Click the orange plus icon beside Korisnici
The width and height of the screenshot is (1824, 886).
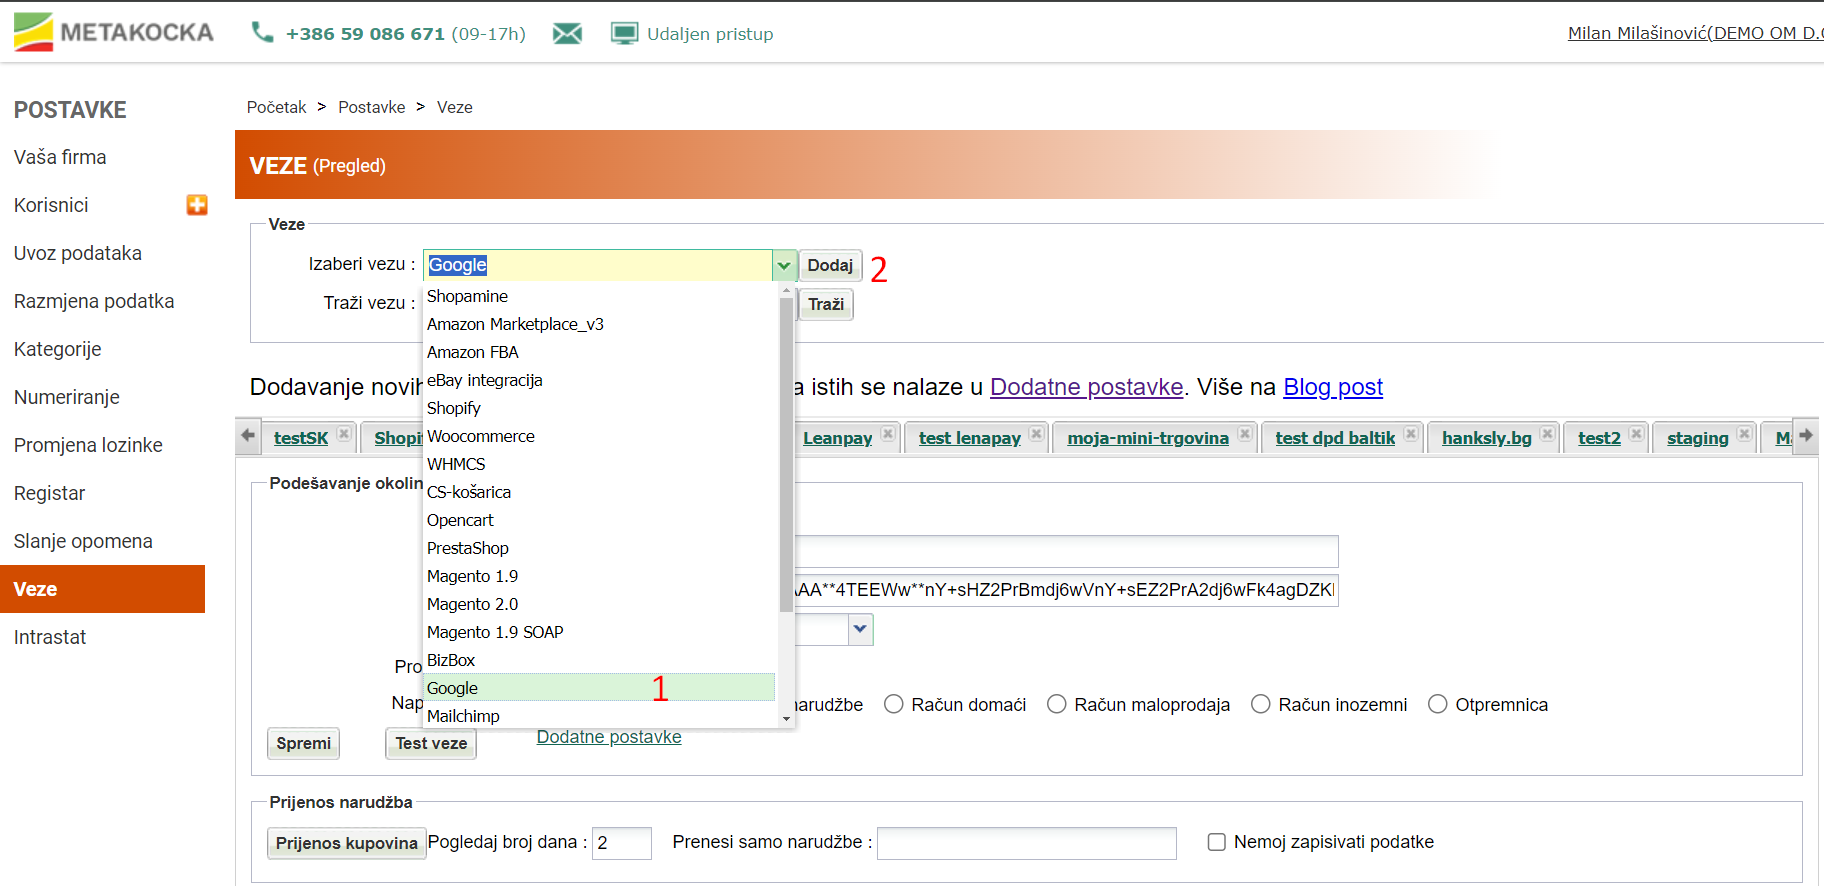[197, 205]
